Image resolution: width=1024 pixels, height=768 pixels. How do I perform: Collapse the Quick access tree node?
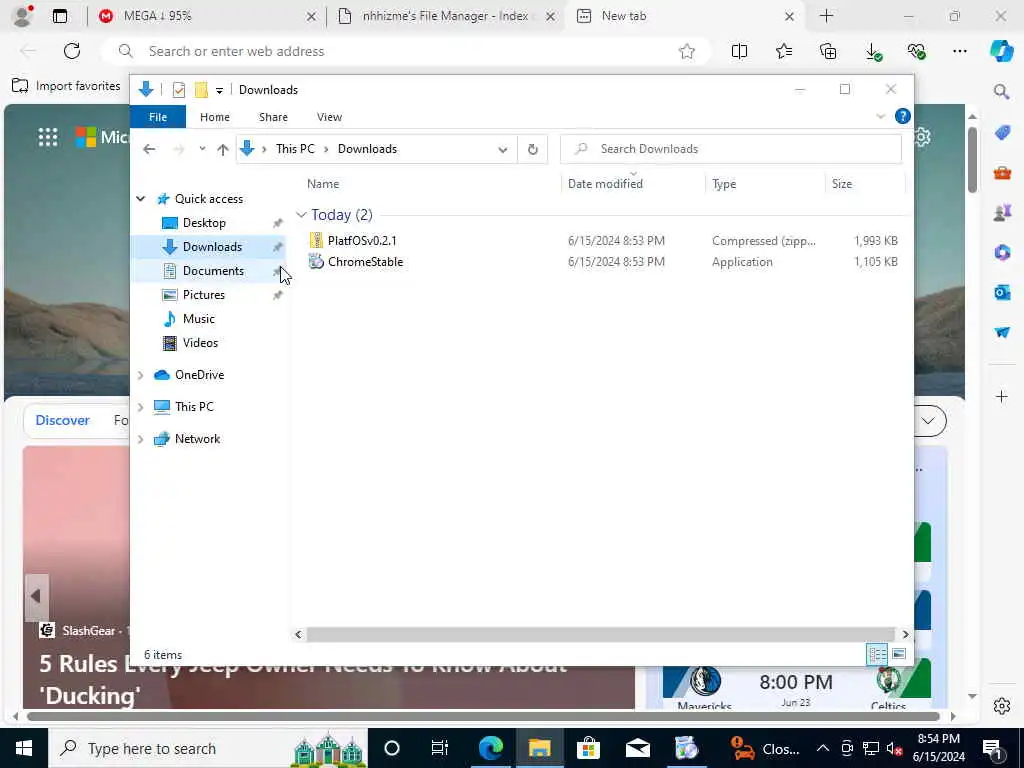[x=140, y=199]
